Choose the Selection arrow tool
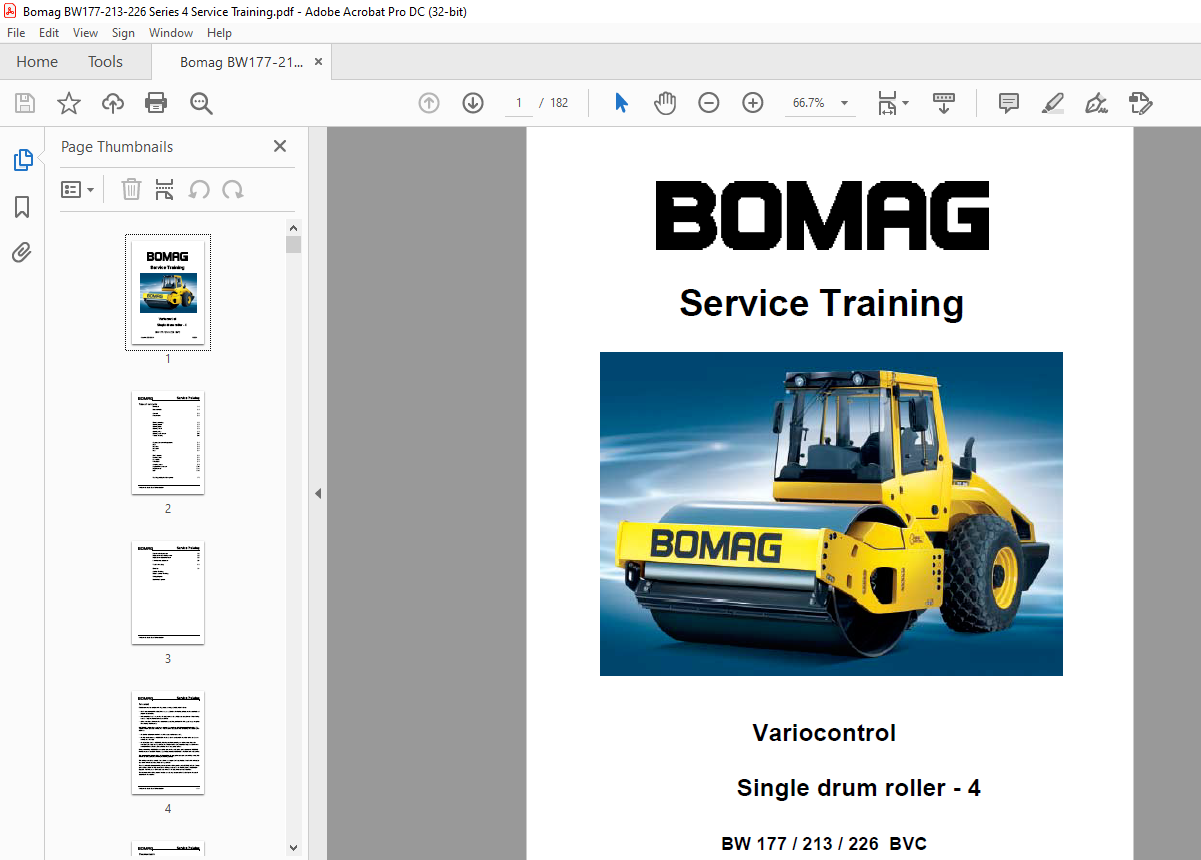 pyautogui.click(x=621, y=103)
